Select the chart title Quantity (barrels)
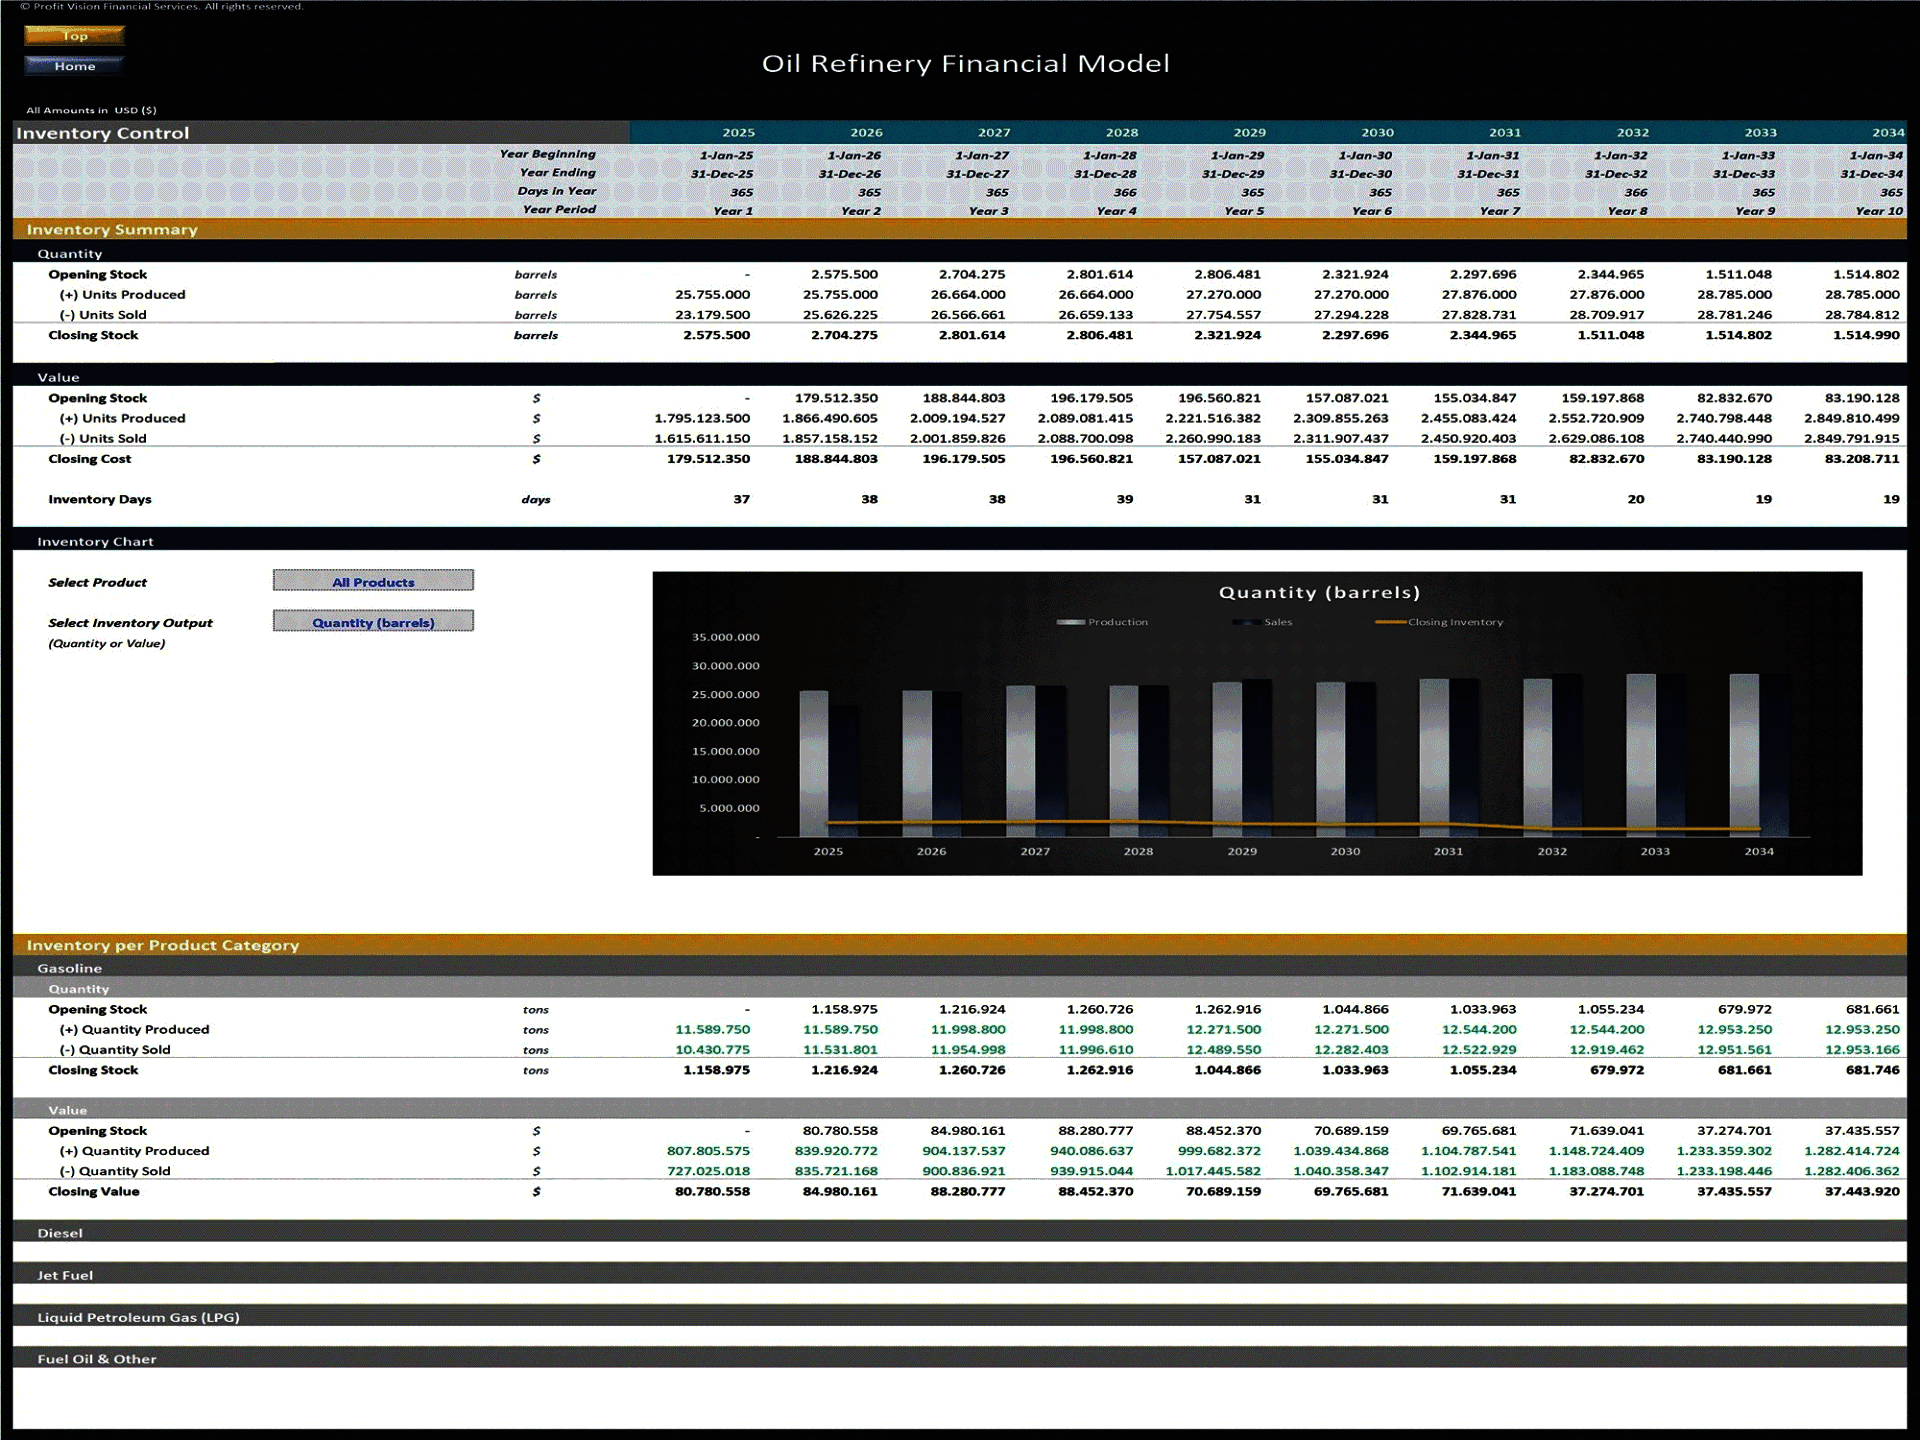1920x1440 pixels. tap(1319, 592)
